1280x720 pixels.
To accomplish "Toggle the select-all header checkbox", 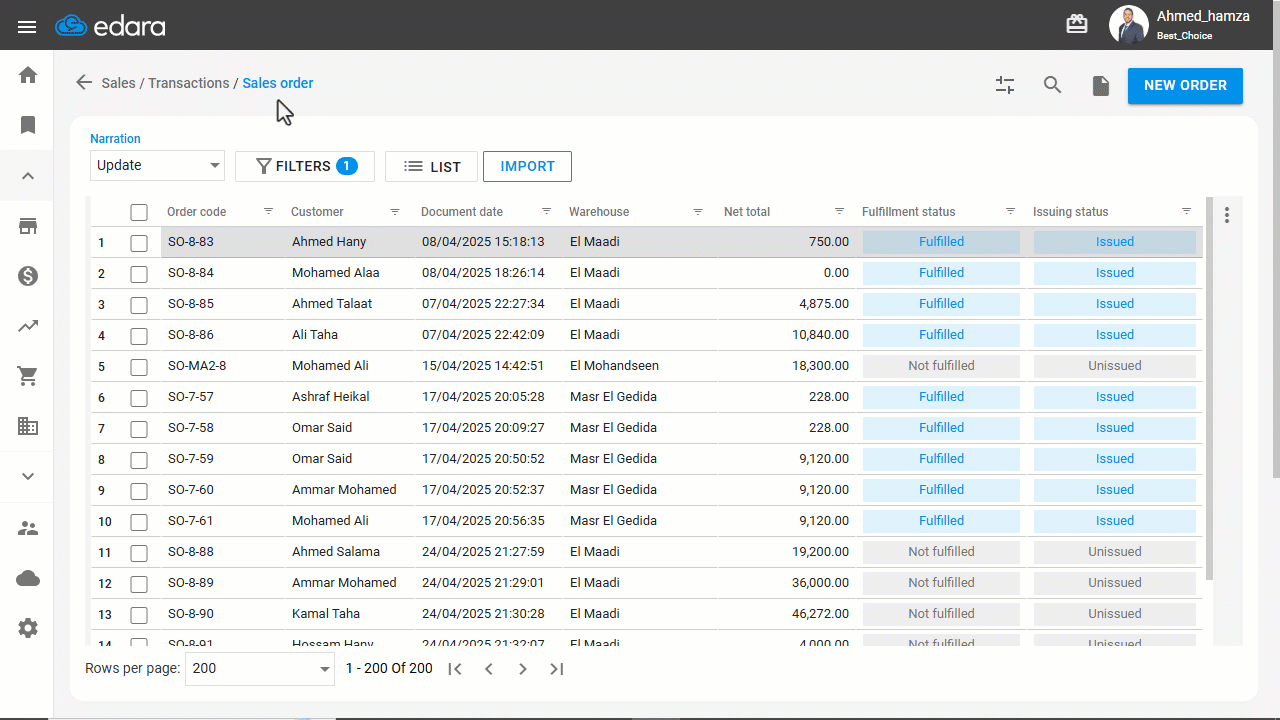I will 139,212.
